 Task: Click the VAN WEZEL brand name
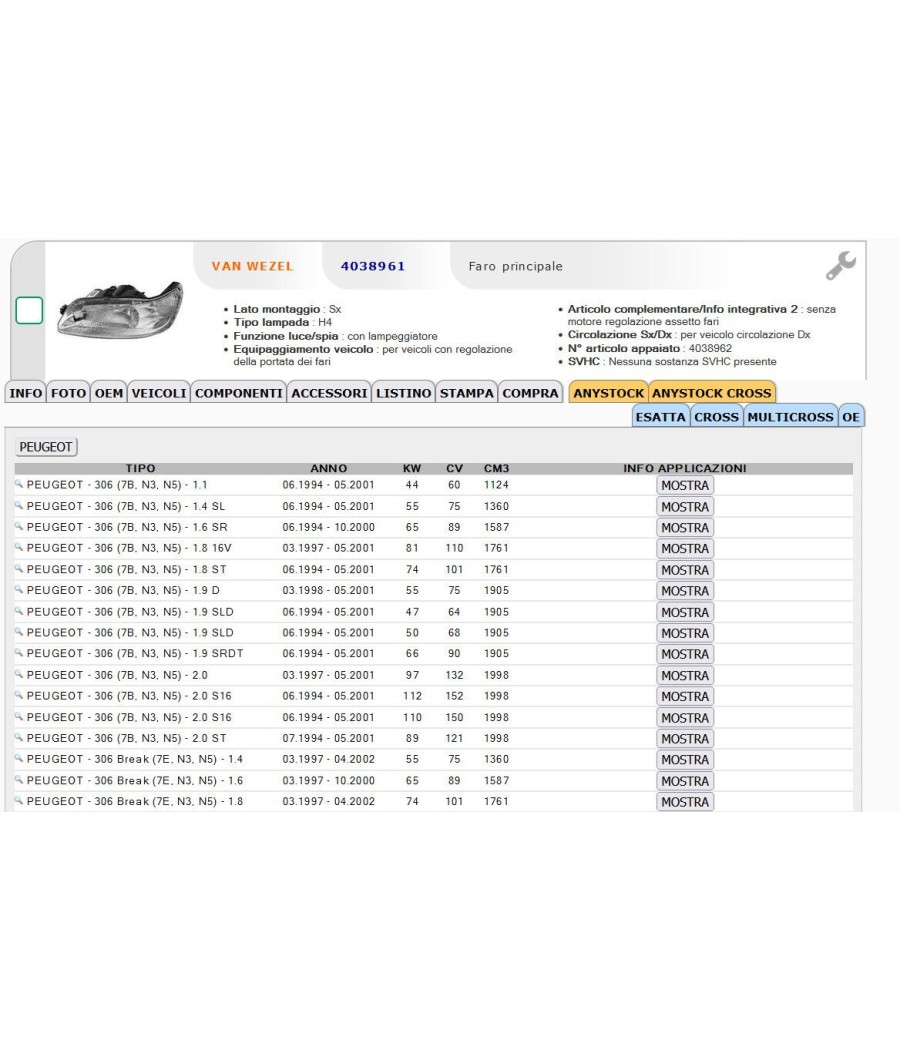coord(252,266)
